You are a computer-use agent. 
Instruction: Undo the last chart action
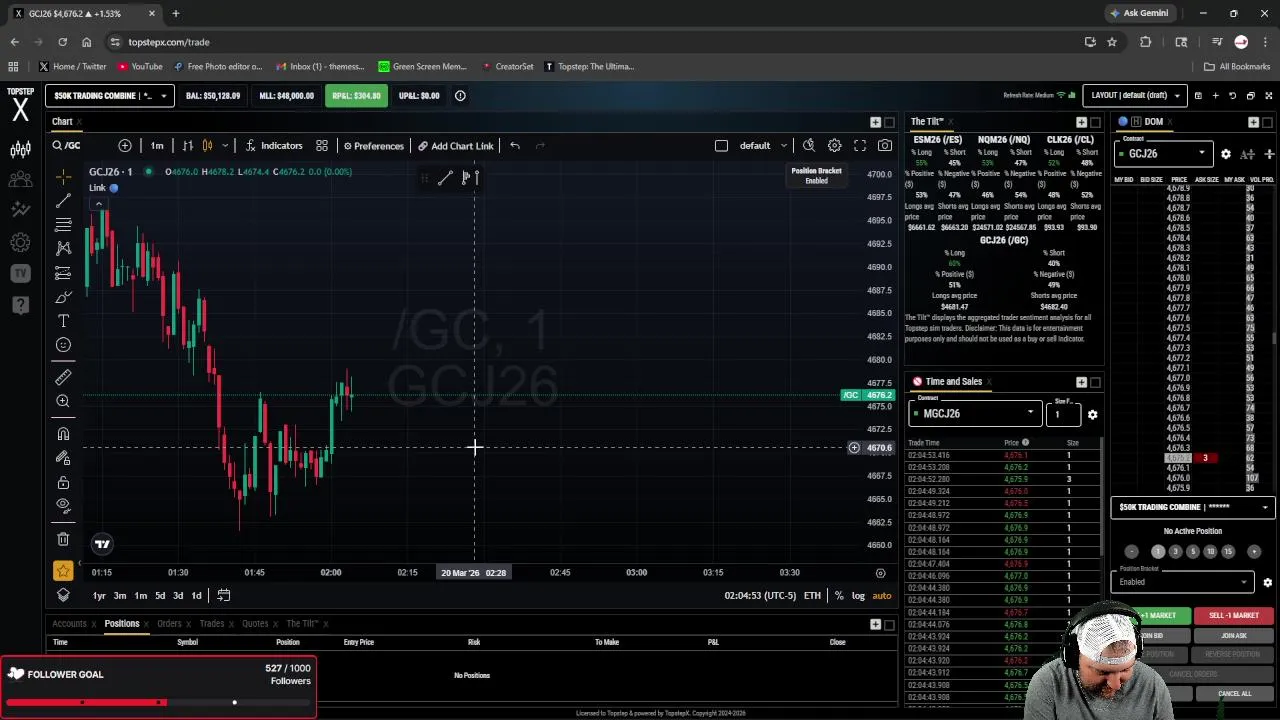tap(515, 146)
